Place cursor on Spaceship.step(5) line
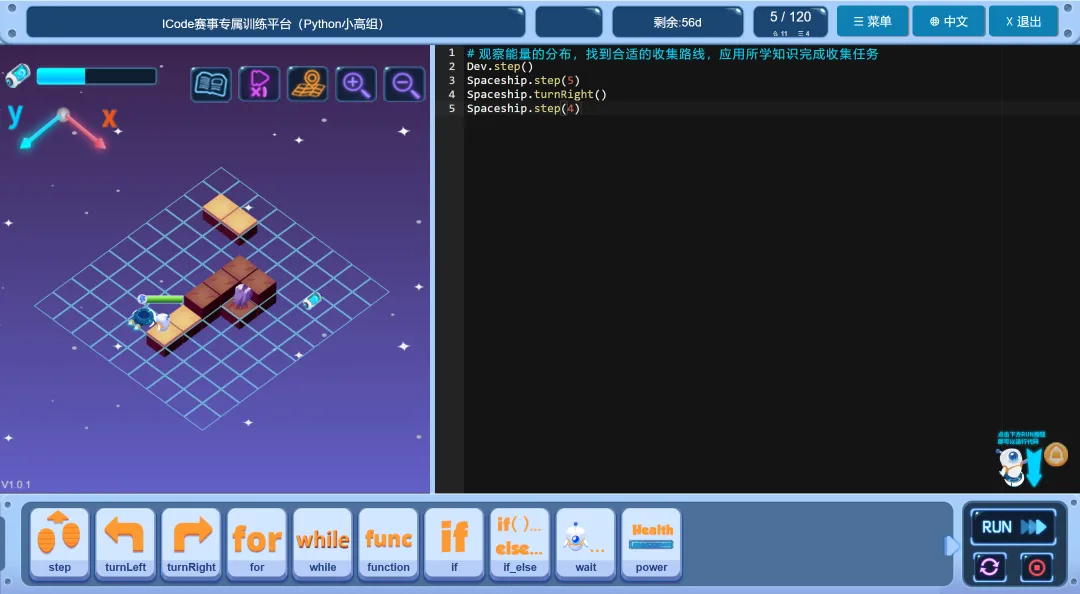The image size is (1080, 594). click(x=523, y=81)
